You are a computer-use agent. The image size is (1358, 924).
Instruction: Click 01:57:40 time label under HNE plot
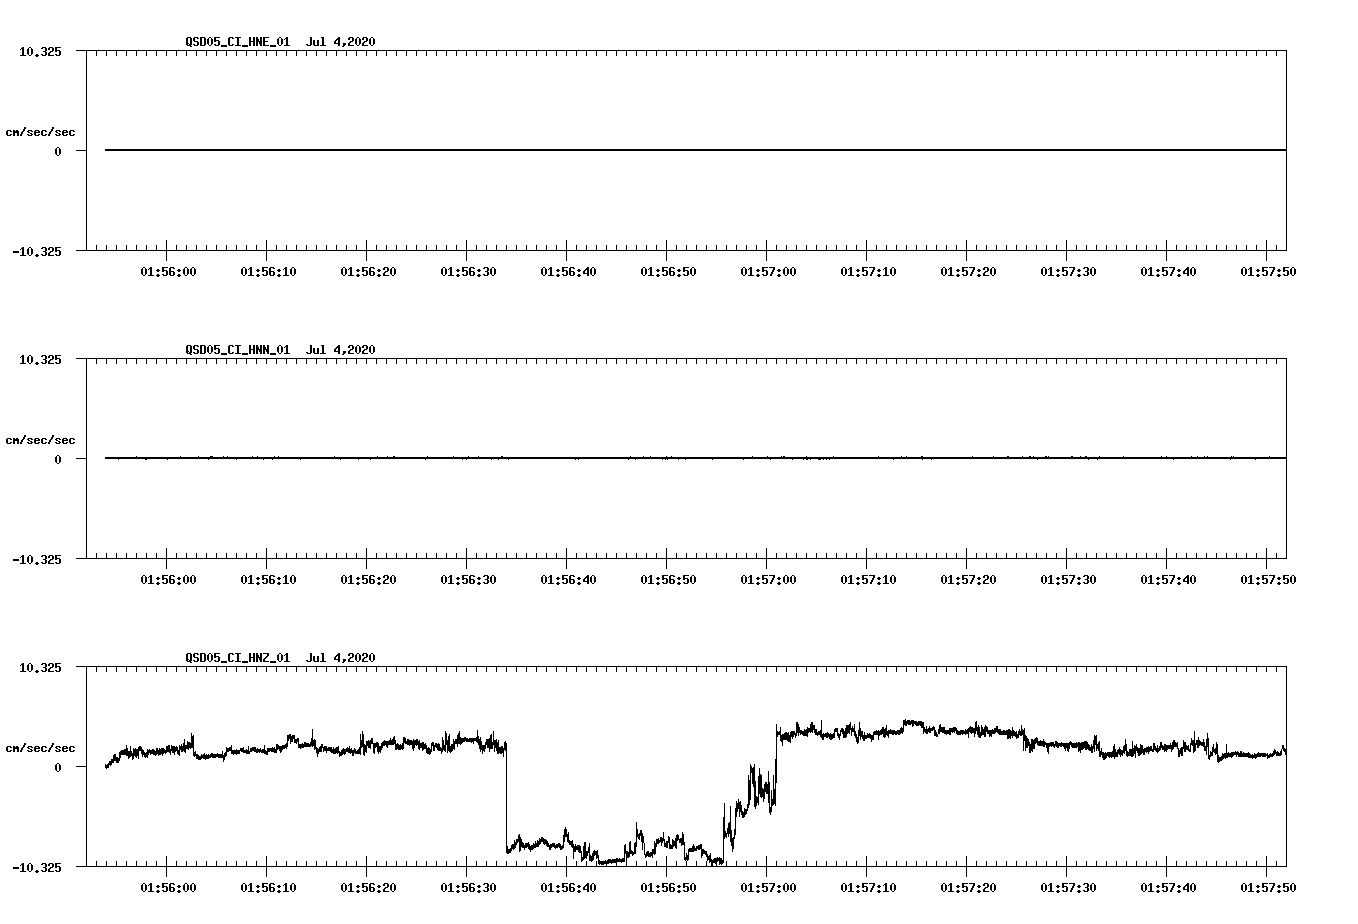click(x=1168, y=272)
